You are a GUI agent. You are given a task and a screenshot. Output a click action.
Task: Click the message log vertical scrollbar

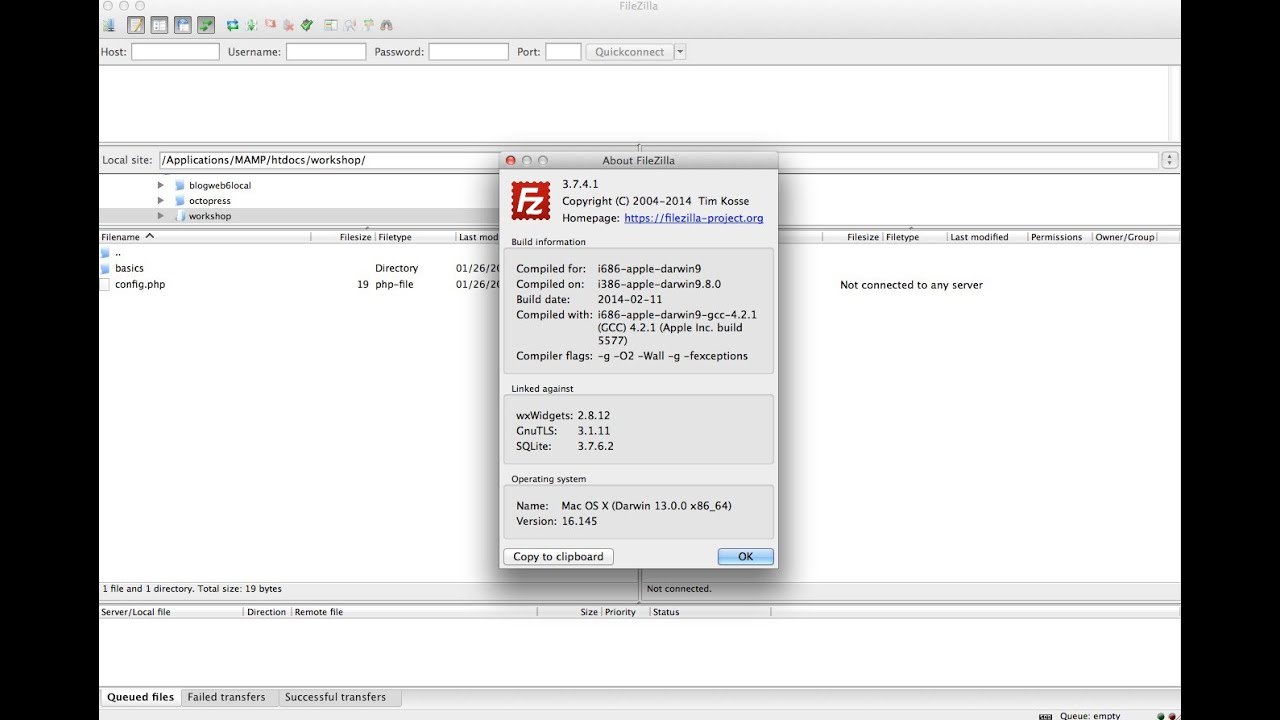tap(1174, 104)
